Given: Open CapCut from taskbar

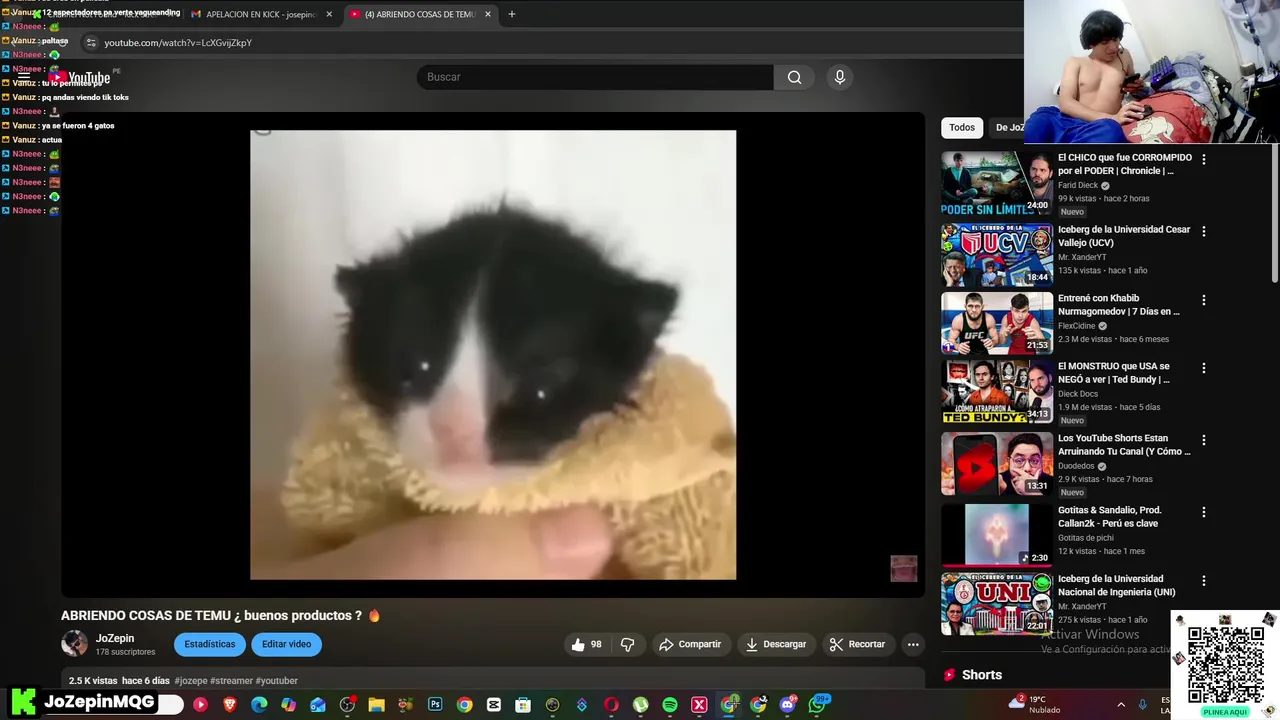Looking at the screenshot, I should 494,705.
